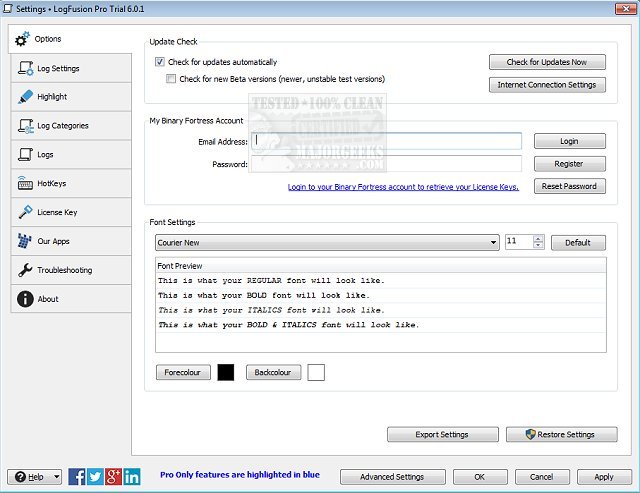This screenshot has width=640, height=493.
Task: Click the BOLD & ITALICS preview line
Action: (380, 325)
